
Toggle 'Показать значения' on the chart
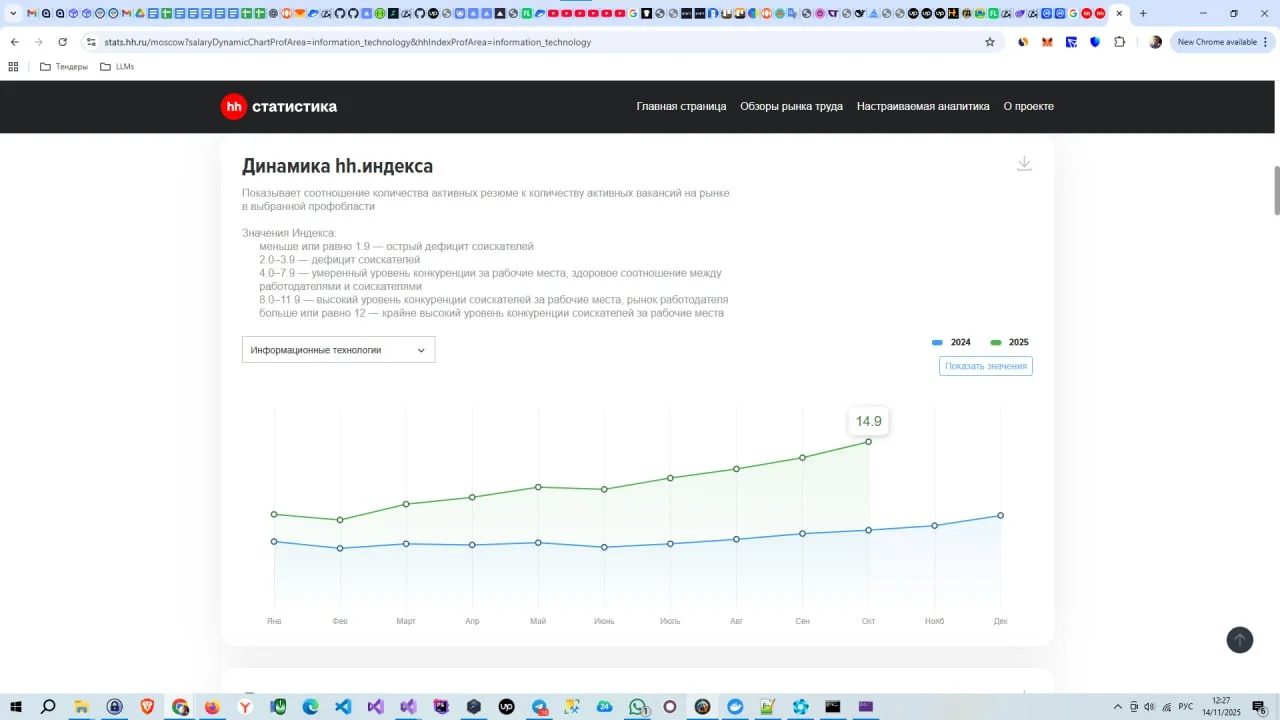click(985, 366)
